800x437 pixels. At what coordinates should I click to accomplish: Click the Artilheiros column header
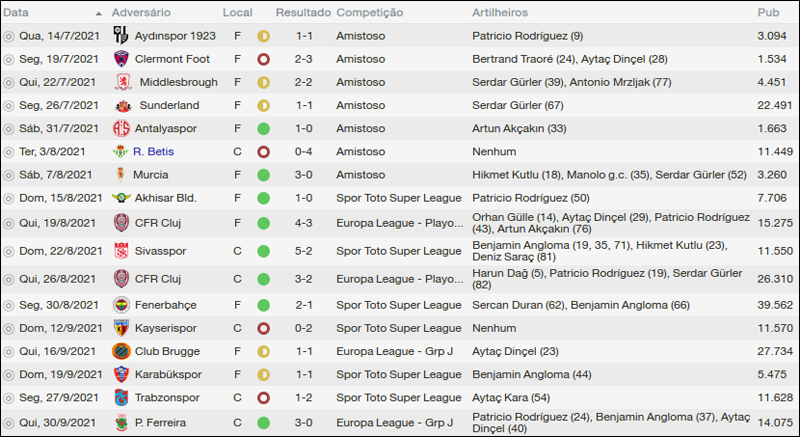pyautogui.click(x=503, y=12)
